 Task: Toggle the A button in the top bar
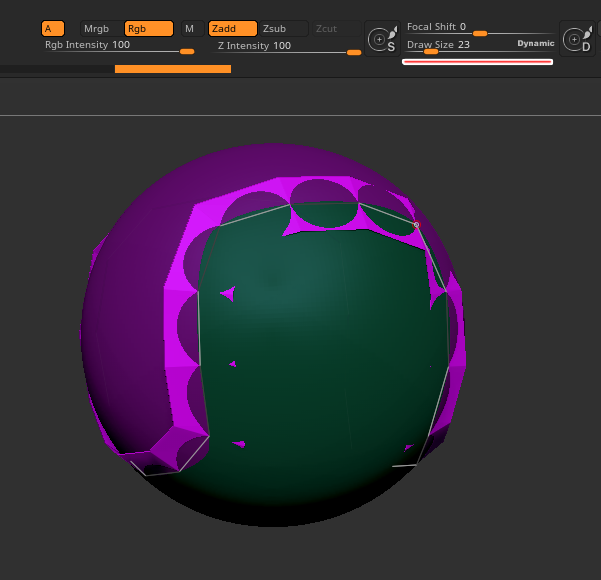(52, 29)
